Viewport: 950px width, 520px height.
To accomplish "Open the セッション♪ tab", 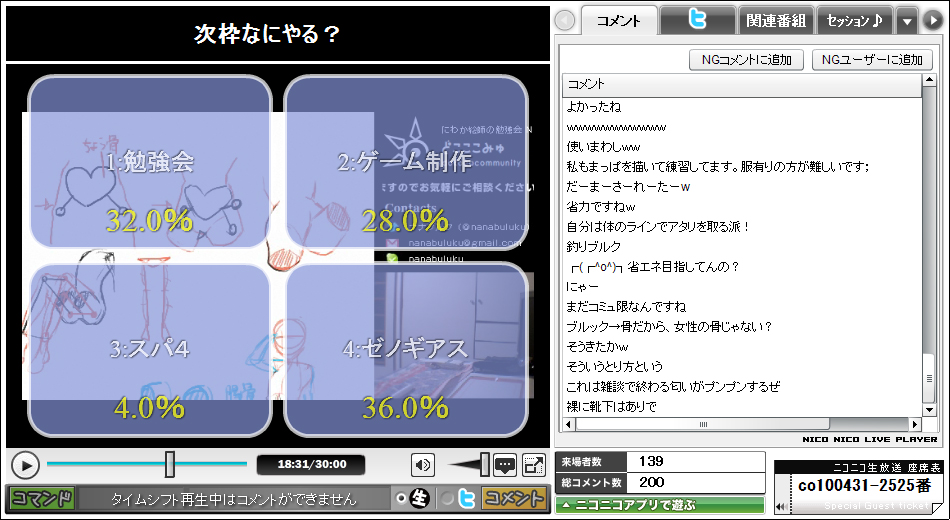I will pyautogui.click(x=854, y=21).
